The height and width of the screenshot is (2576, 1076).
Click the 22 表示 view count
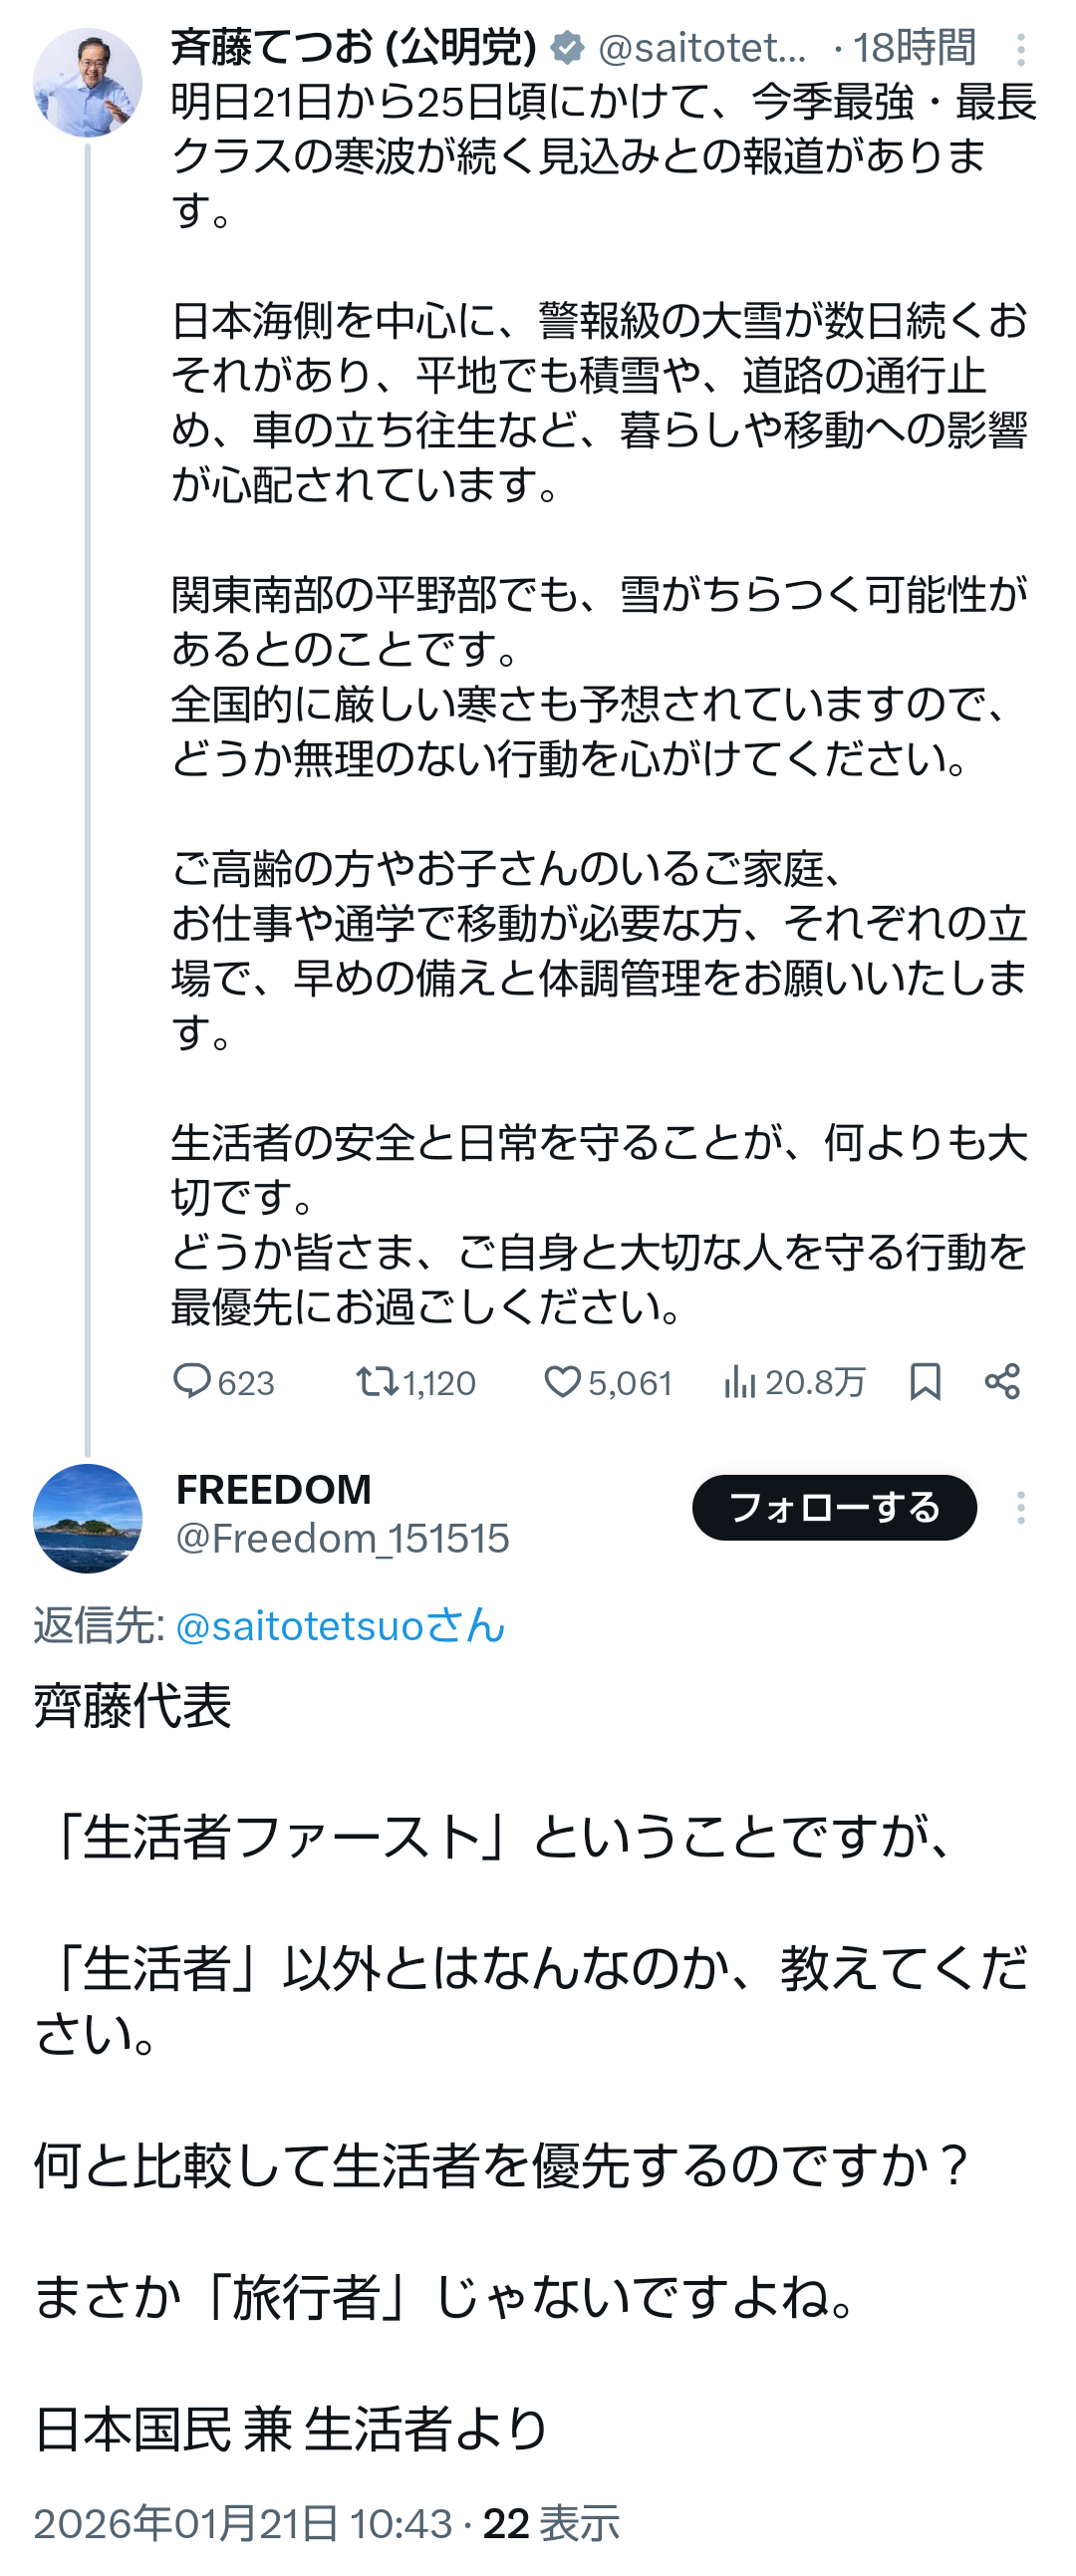(x=551, y=2523)
